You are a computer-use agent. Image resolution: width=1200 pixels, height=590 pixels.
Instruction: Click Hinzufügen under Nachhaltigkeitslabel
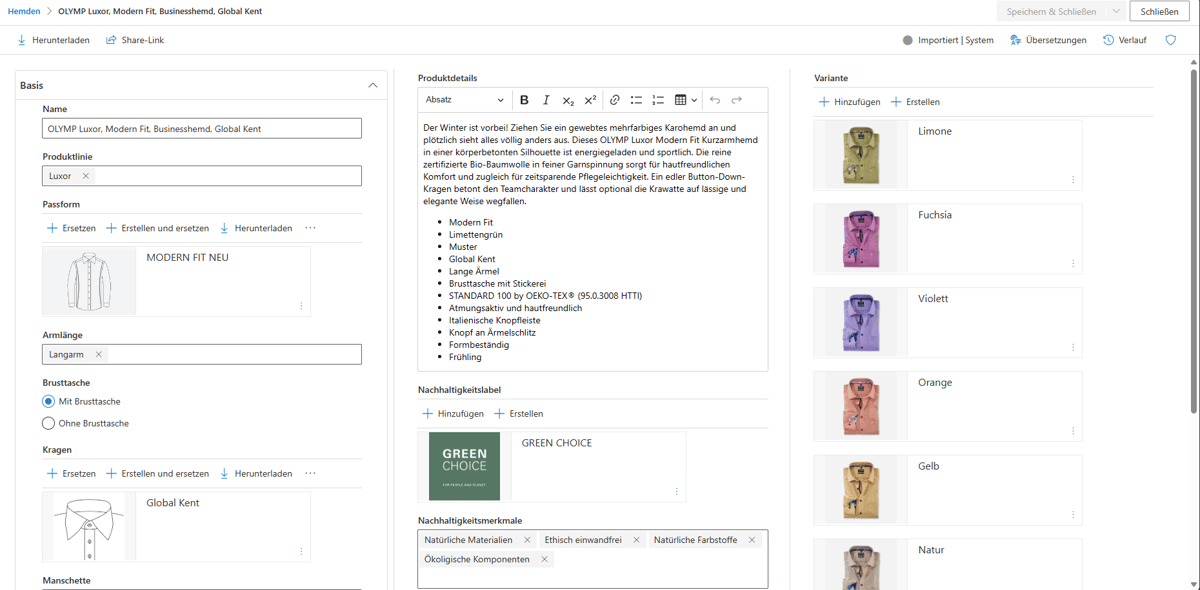(x=453, y=413)
